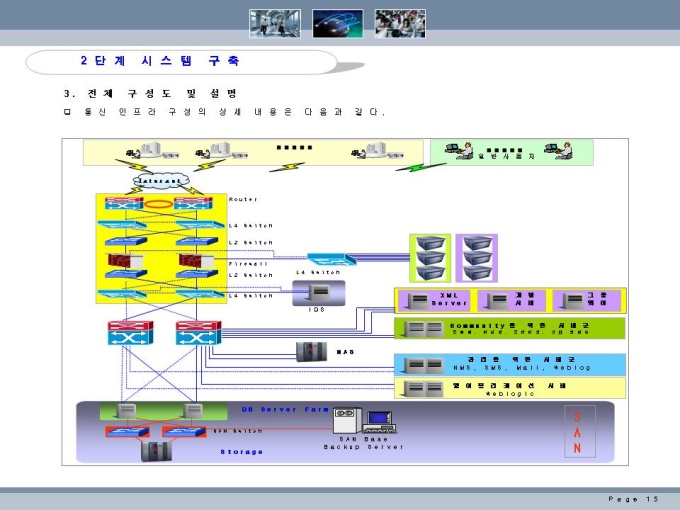Select the XML Server icon

click(418, 301)
